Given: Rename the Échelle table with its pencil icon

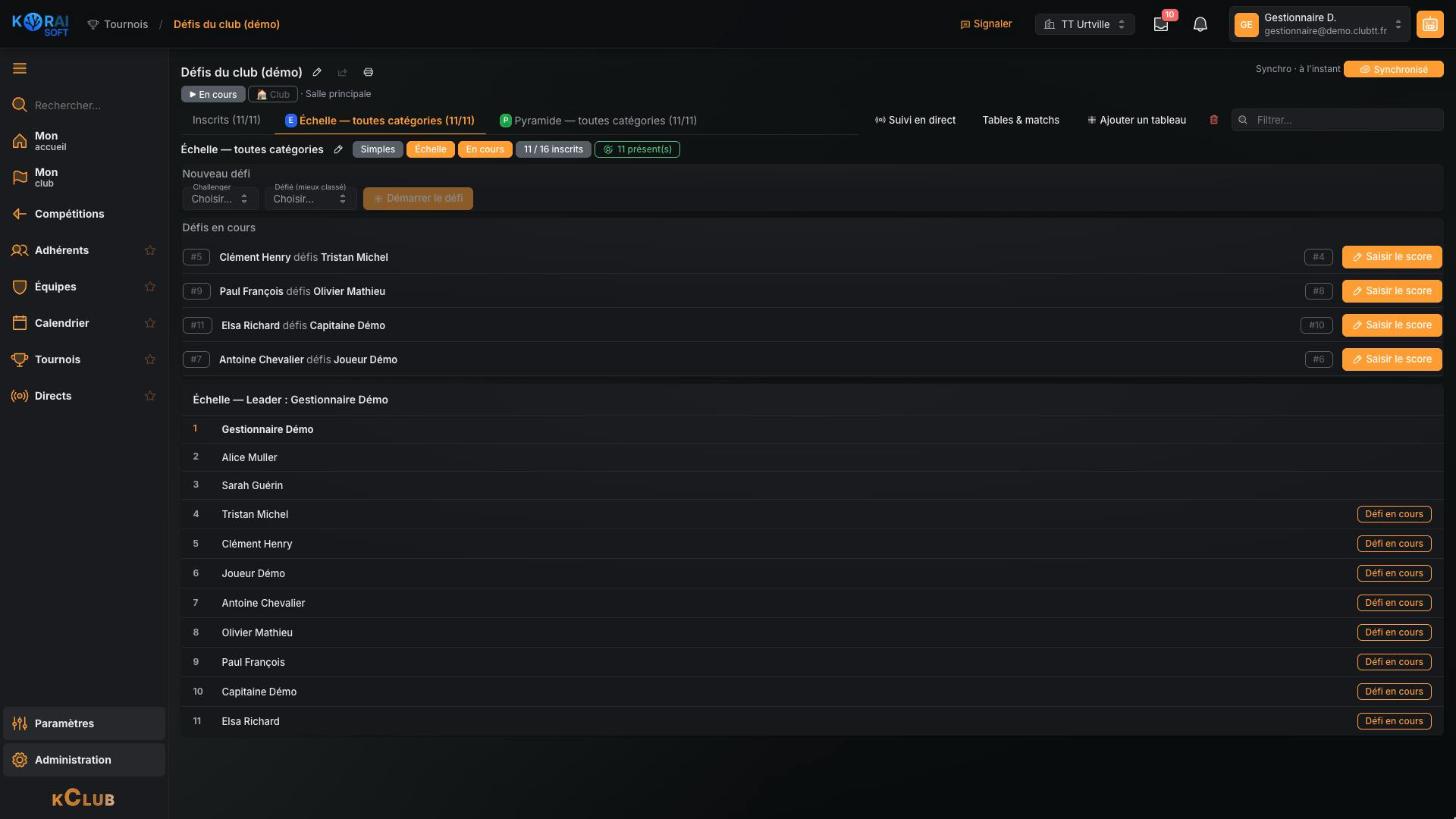Looking at the screenshot, I should [338, 150].
